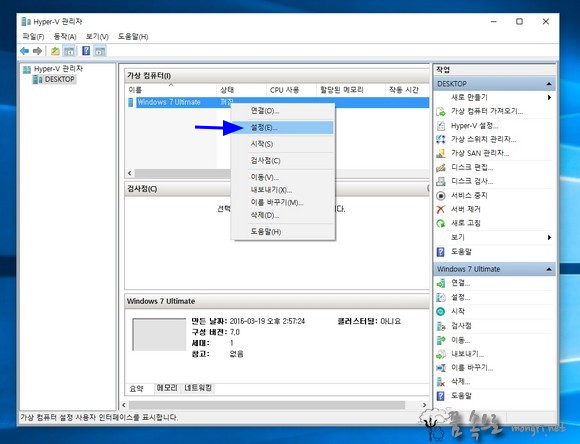The height and width of the screenshot is (444, 580).
Task: Click the 설정 icon under Windows 7 Ultimate
Action: point(441,297)
